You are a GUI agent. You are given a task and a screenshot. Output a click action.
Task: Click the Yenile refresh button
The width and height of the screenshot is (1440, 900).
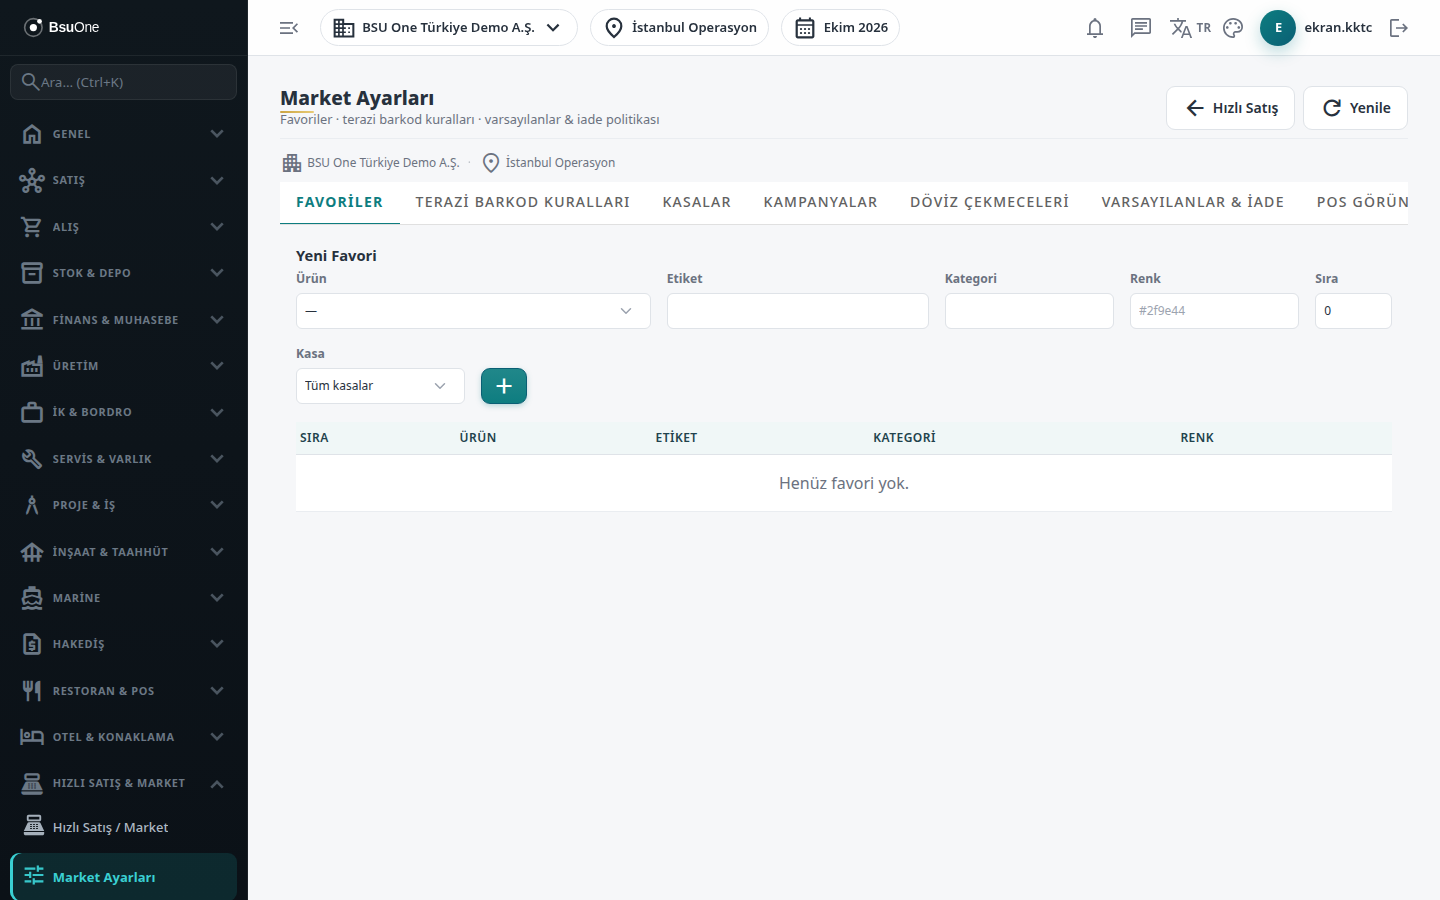pyautogui.click(x=1355, y=108)
